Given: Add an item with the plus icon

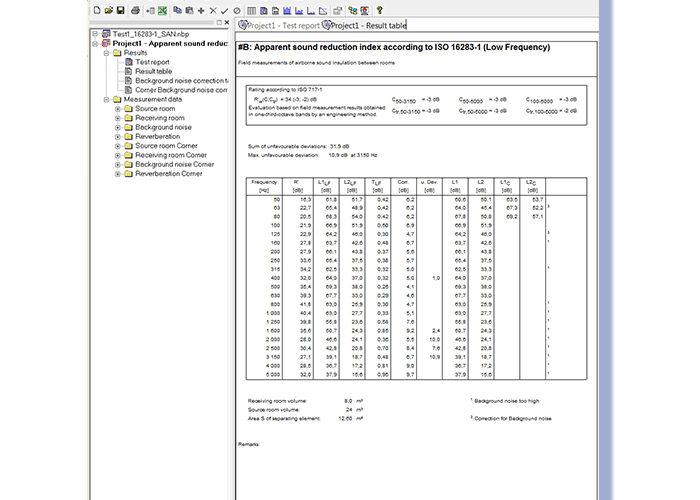Looking at the screenshot, I should [x=201, y=11].
